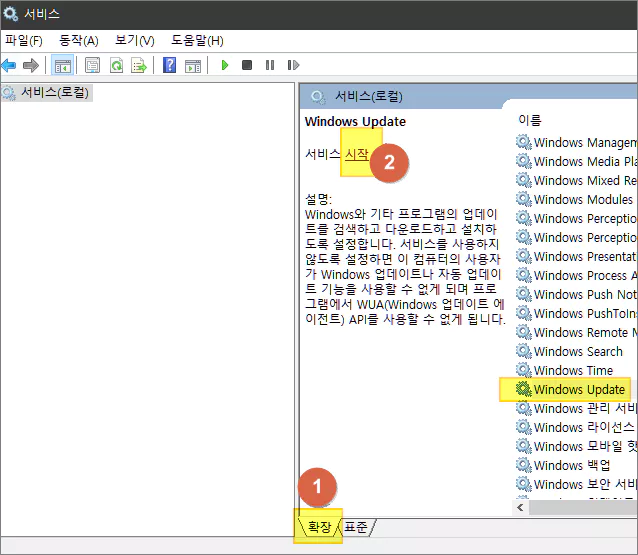Toggle Show/Hide Console Tree toolbar icon

pyautogui.click(x=63, y=65)
